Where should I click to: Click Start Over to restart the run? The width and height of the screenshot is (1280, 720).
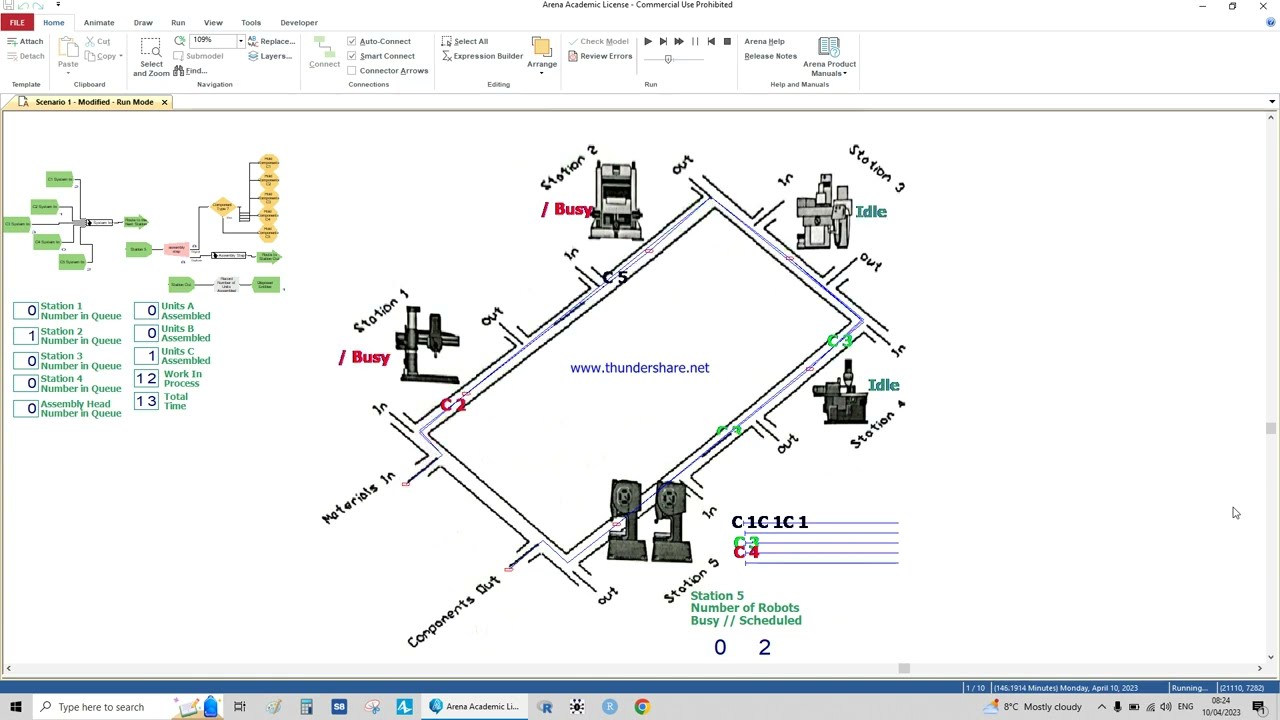(711, 42)
